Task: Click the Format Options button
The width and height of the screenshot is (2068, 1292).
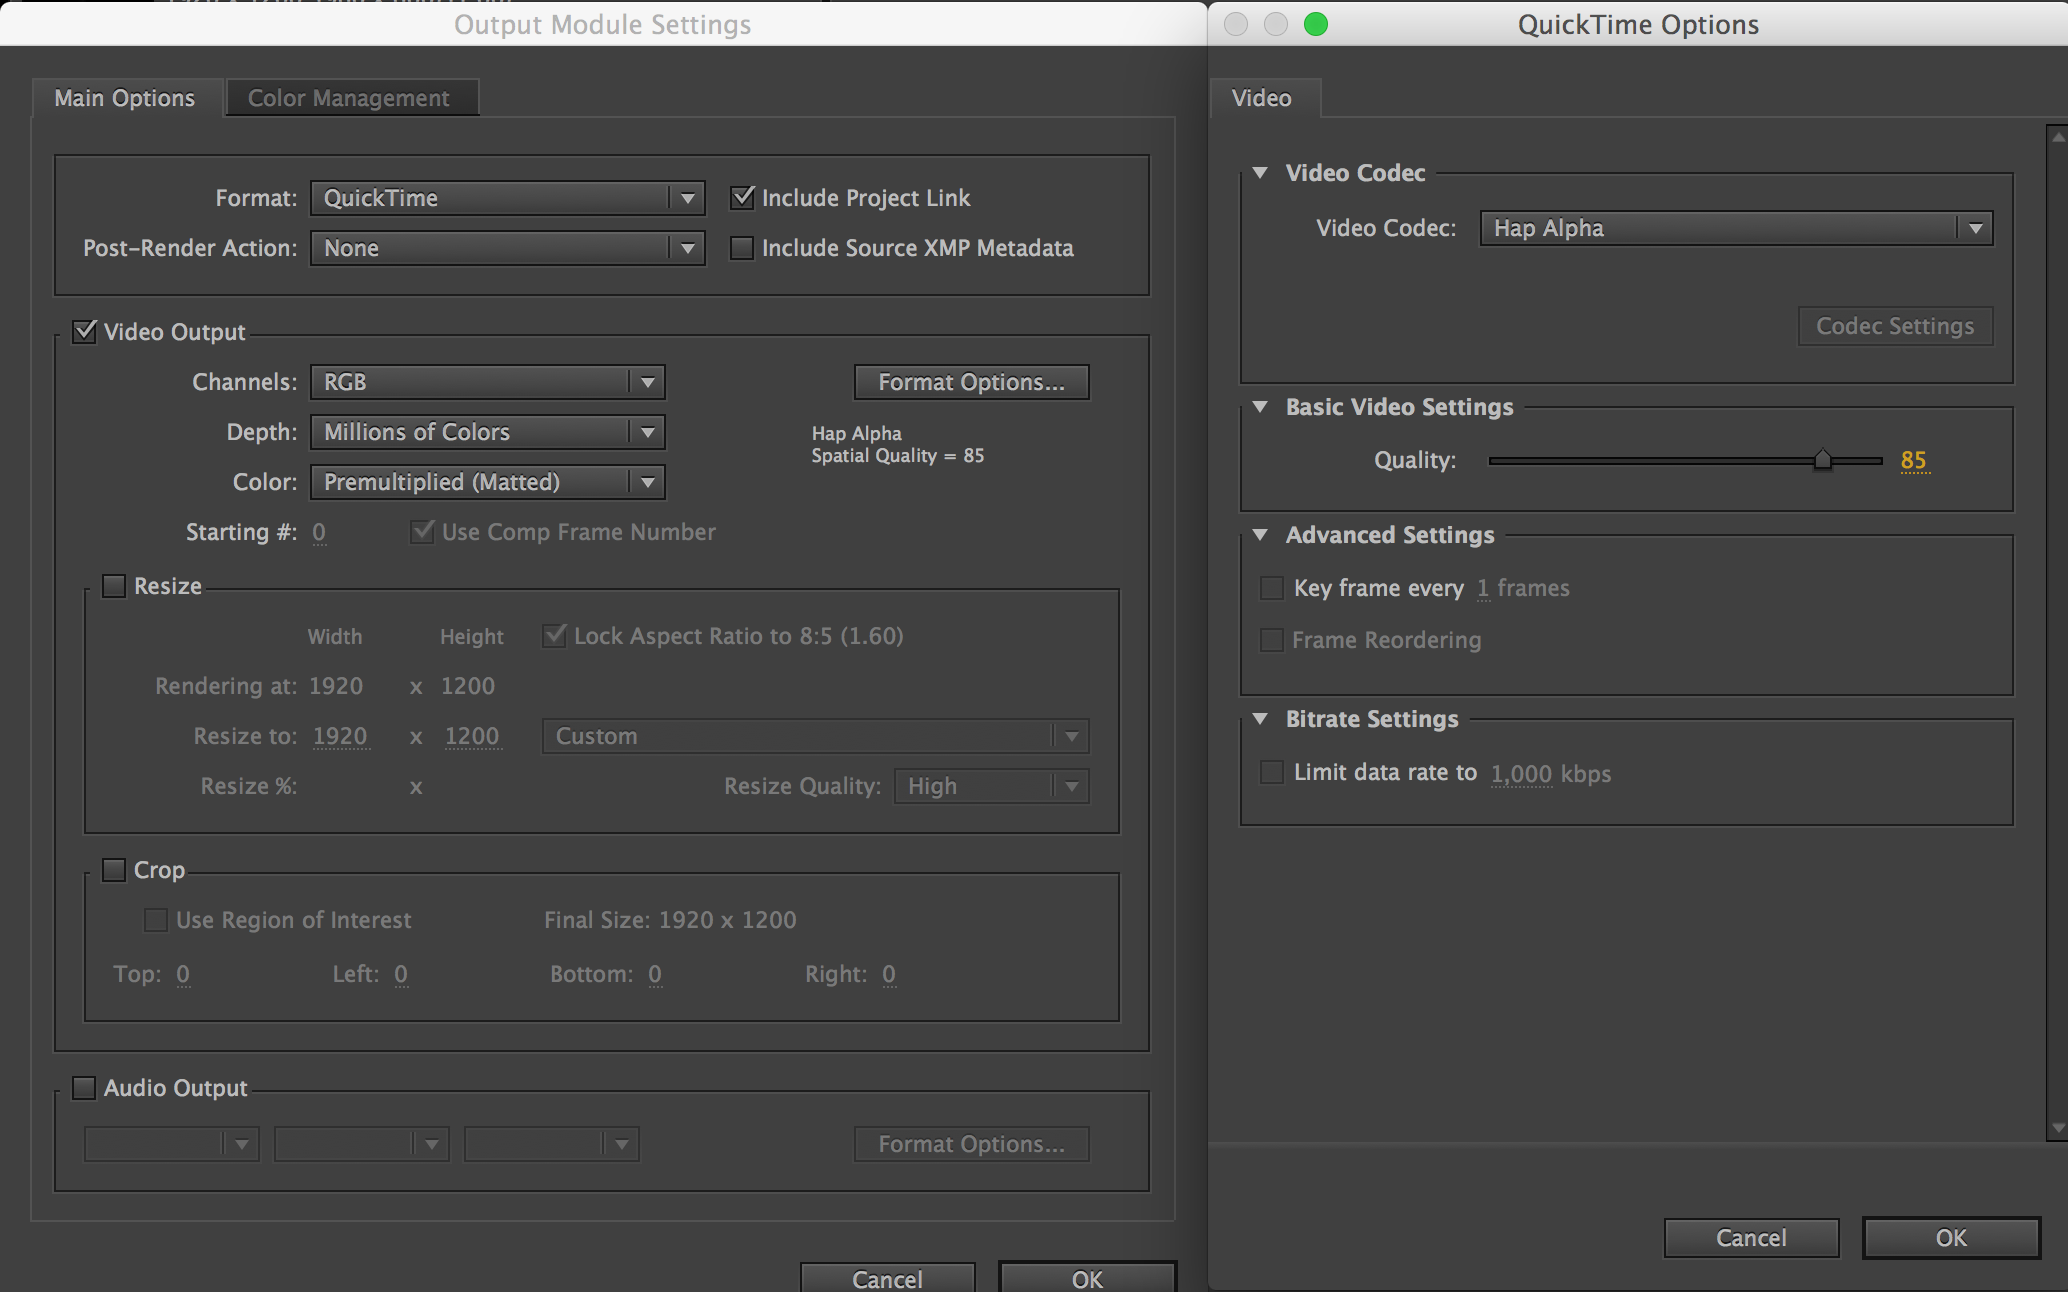Action: click(969, 383)
